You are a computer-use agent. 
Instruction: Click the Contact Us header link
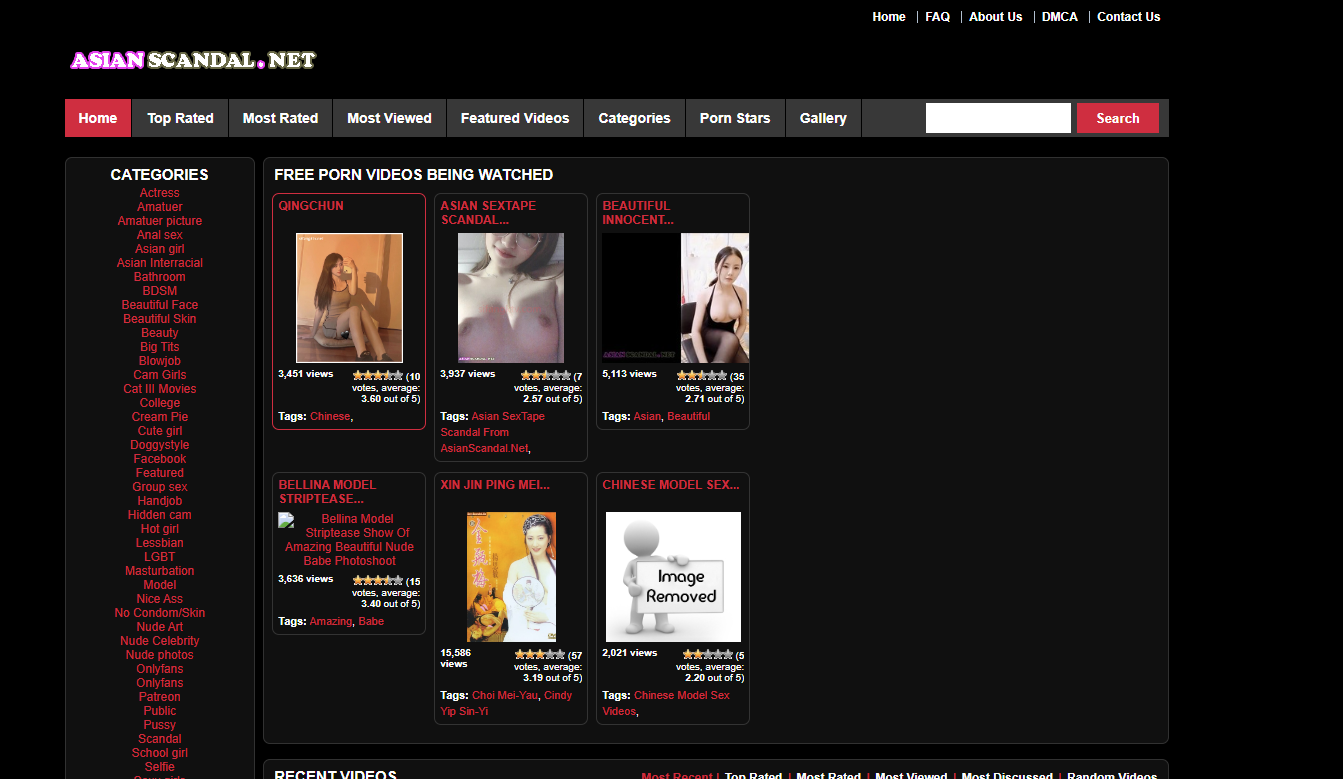click(1128, 17)
